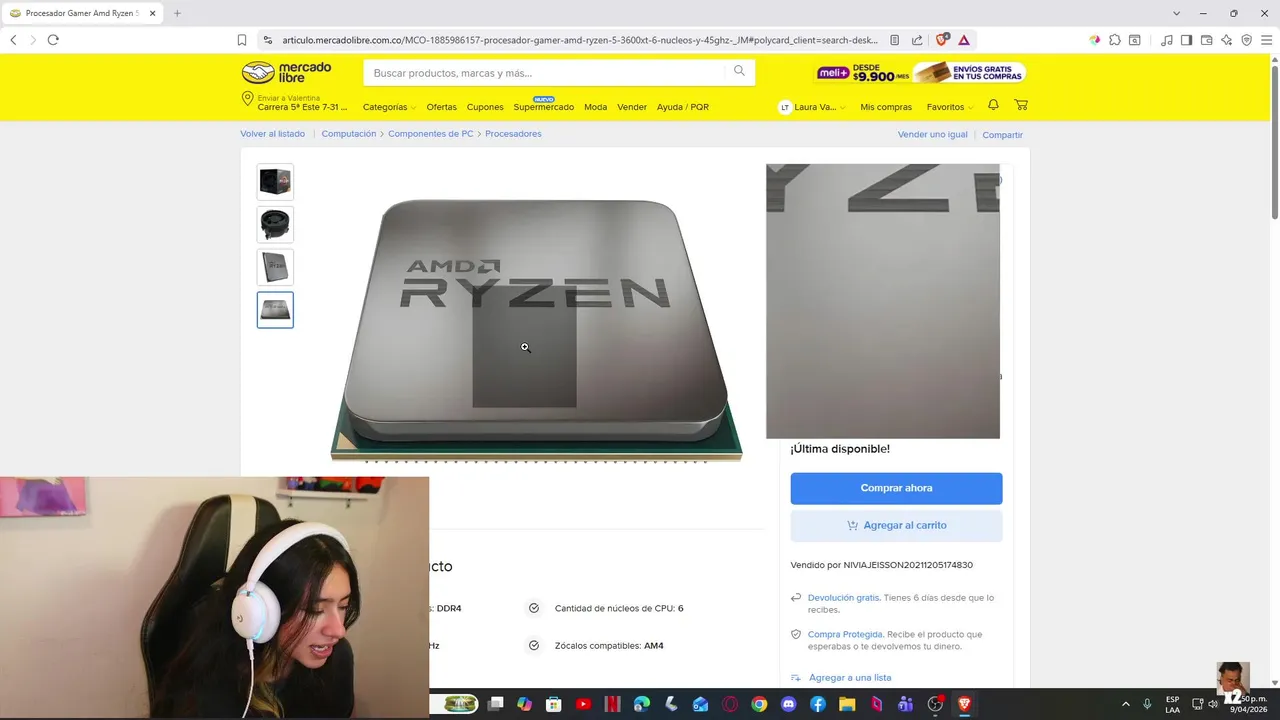Image resolution: width=1280 pixels, height=720 pixels.
Task: Go back to previous page
Action: pyautogui.click(x=13, y=40)
